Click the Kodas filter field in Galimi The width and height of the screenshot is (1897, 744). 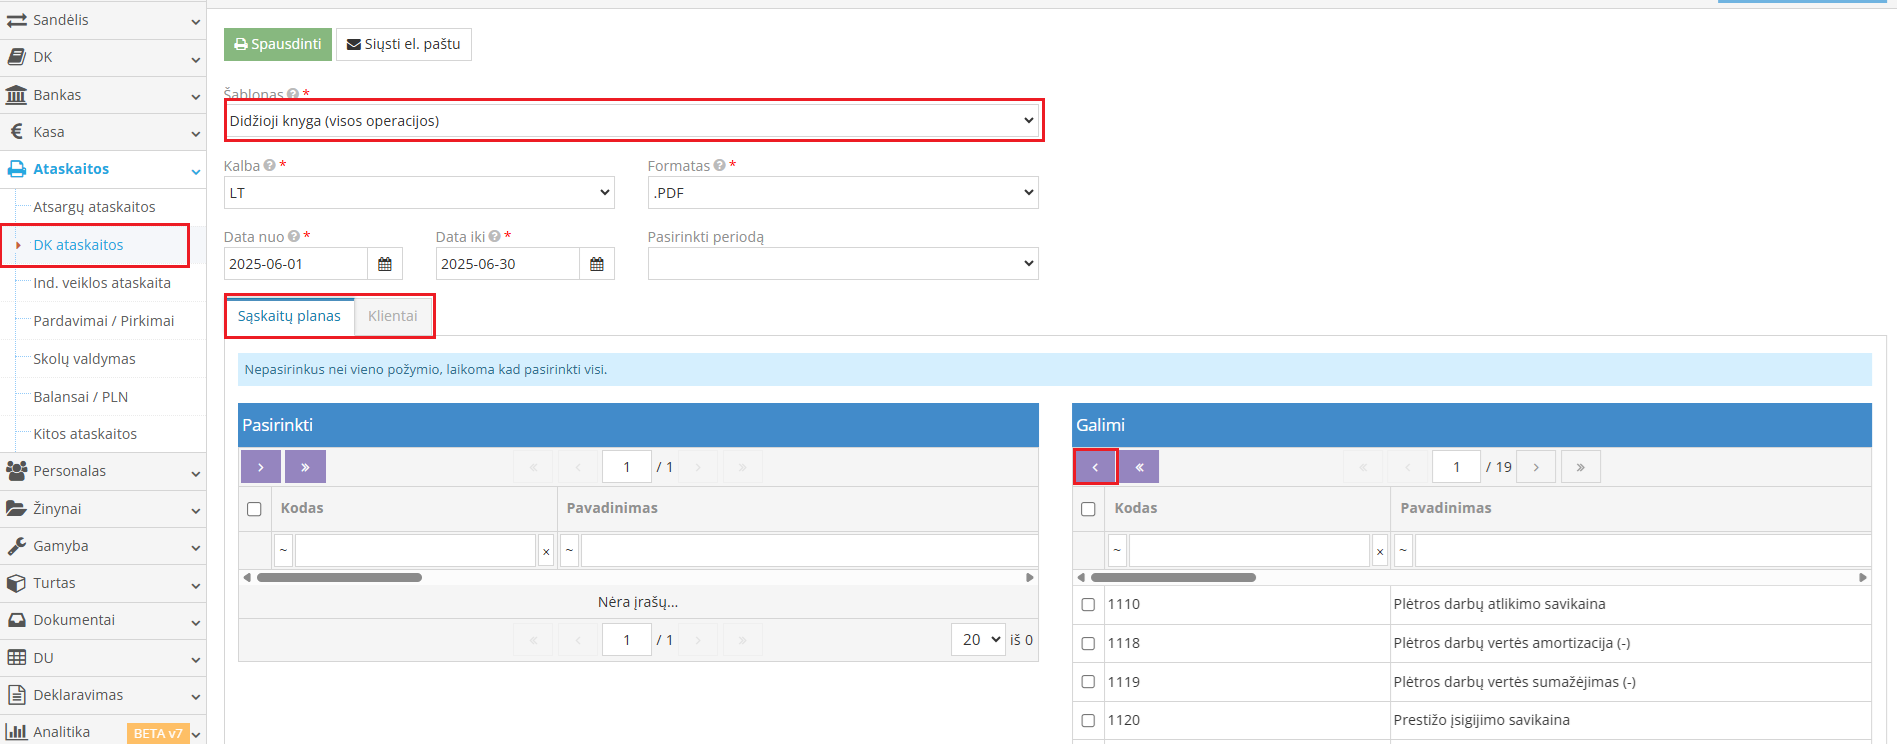point(1248,550)
